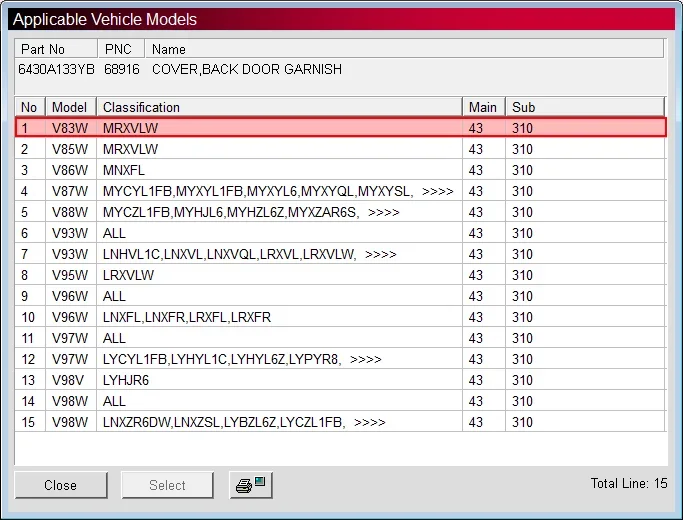Select model V87W in row 4
The width and height of the screenshot is (683, 520).
coord(70,191)
